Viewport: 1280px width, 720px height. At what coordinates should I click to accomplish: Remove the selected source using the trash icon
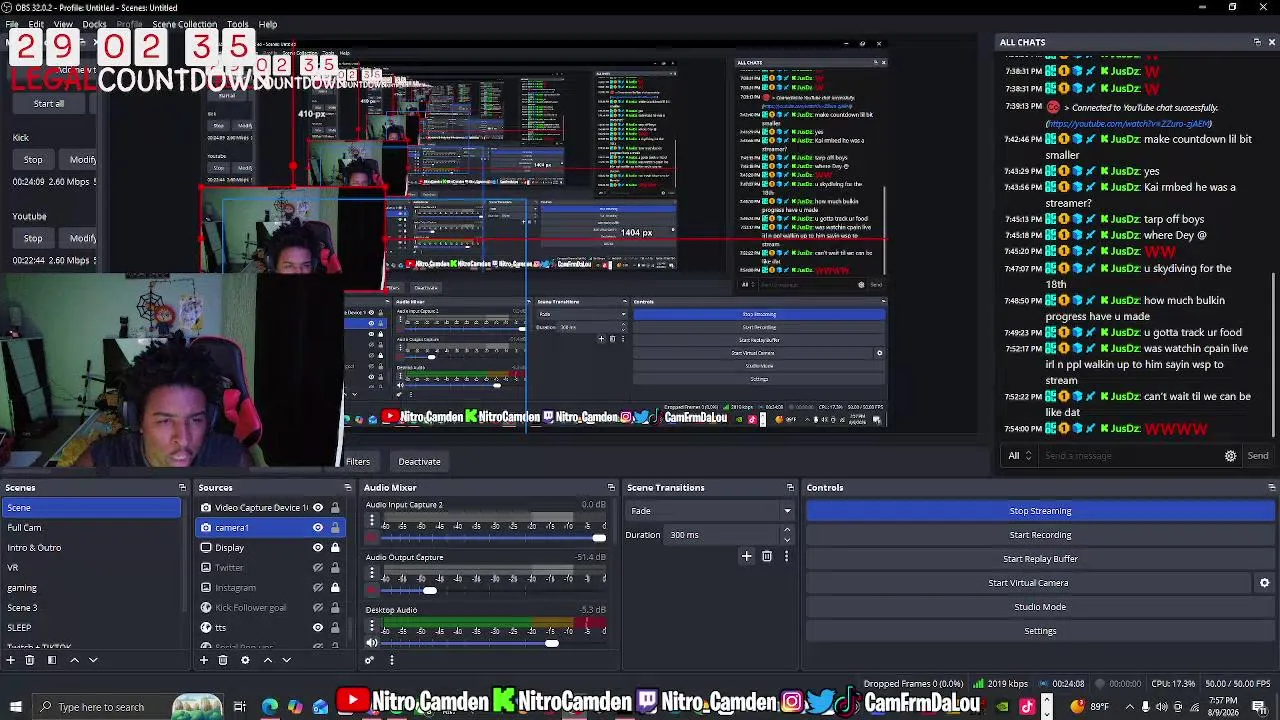223,660
